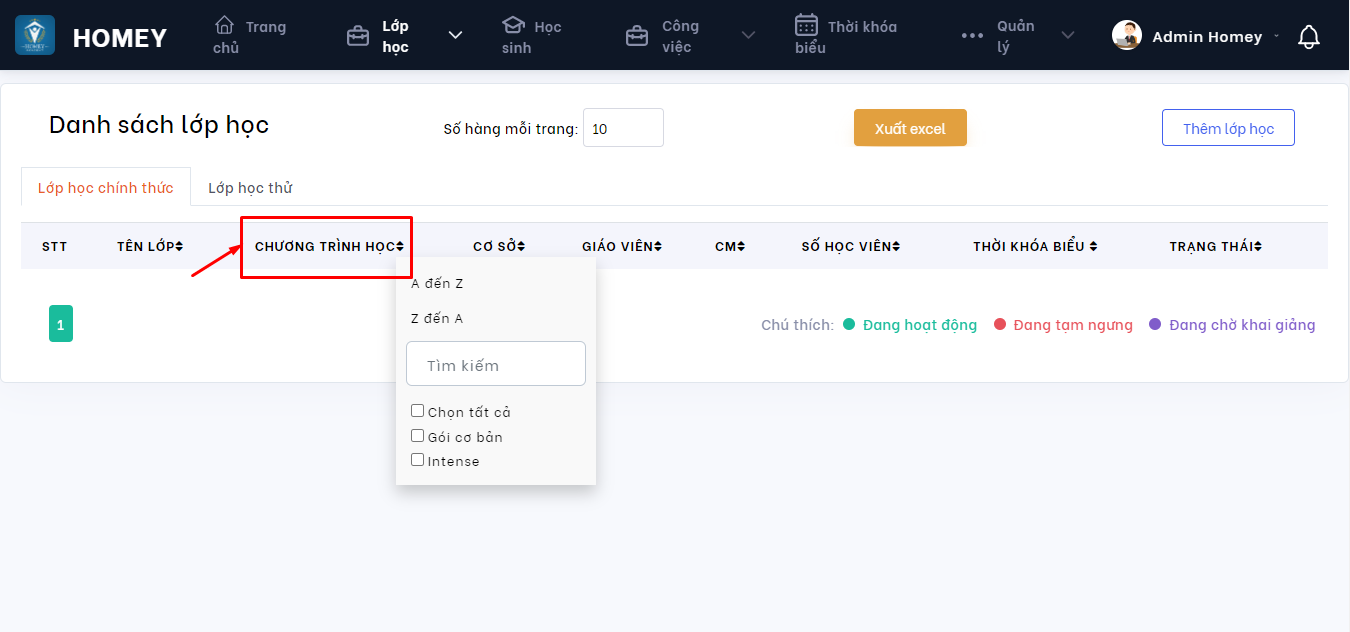This screenshot has width=1350, height=632.
Task: Click the Thêm lớp học button
Action: [1228, 128]
